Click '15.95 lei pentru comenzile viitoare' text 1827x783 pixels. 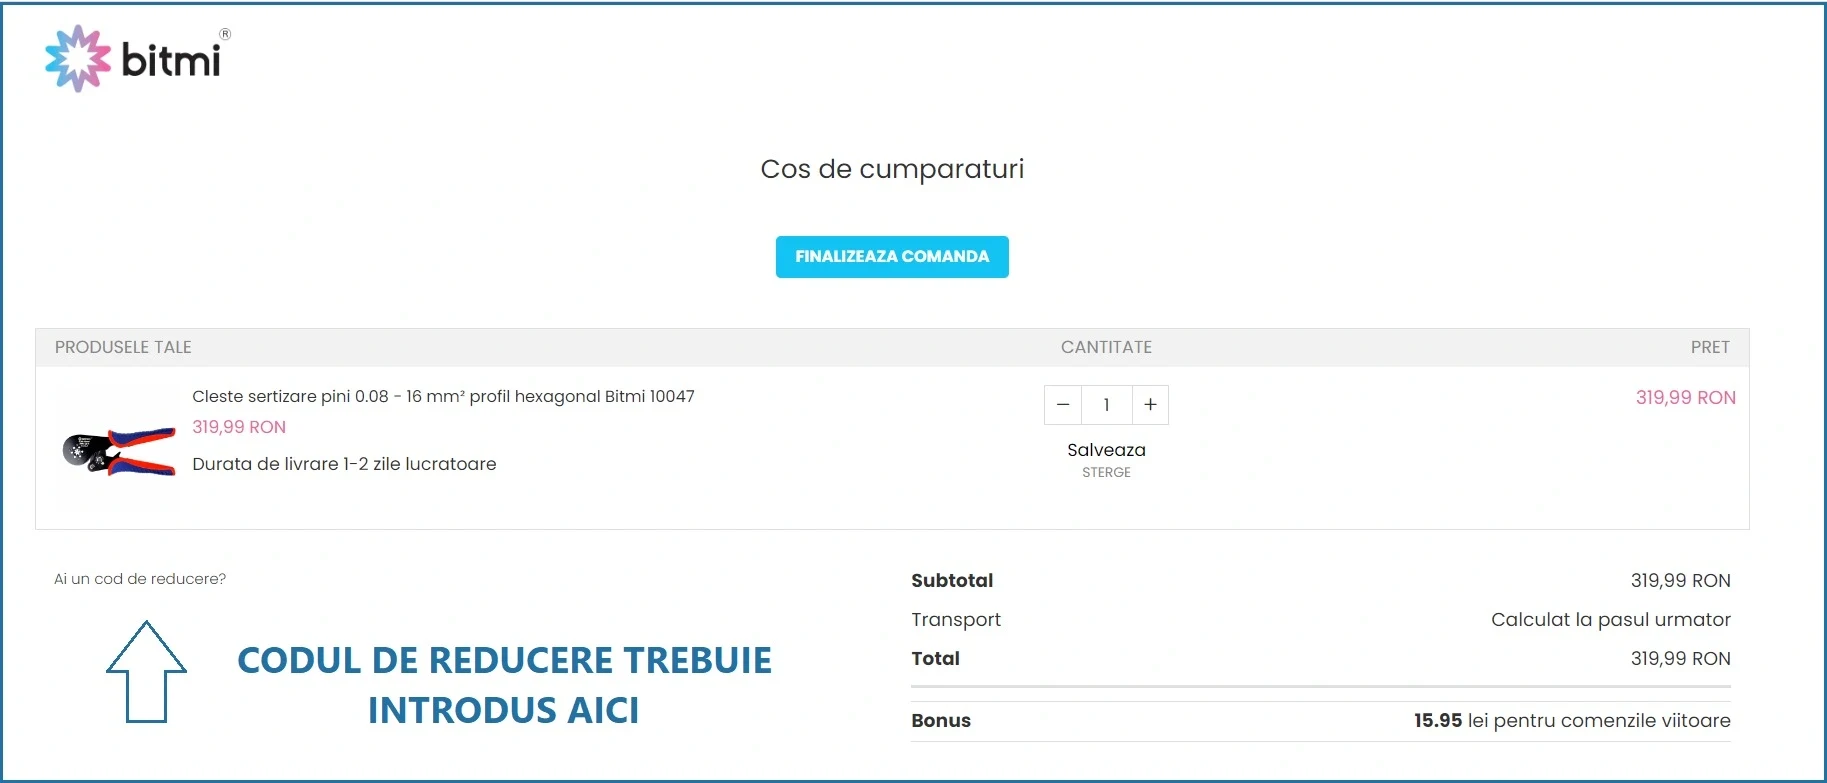1572,720
